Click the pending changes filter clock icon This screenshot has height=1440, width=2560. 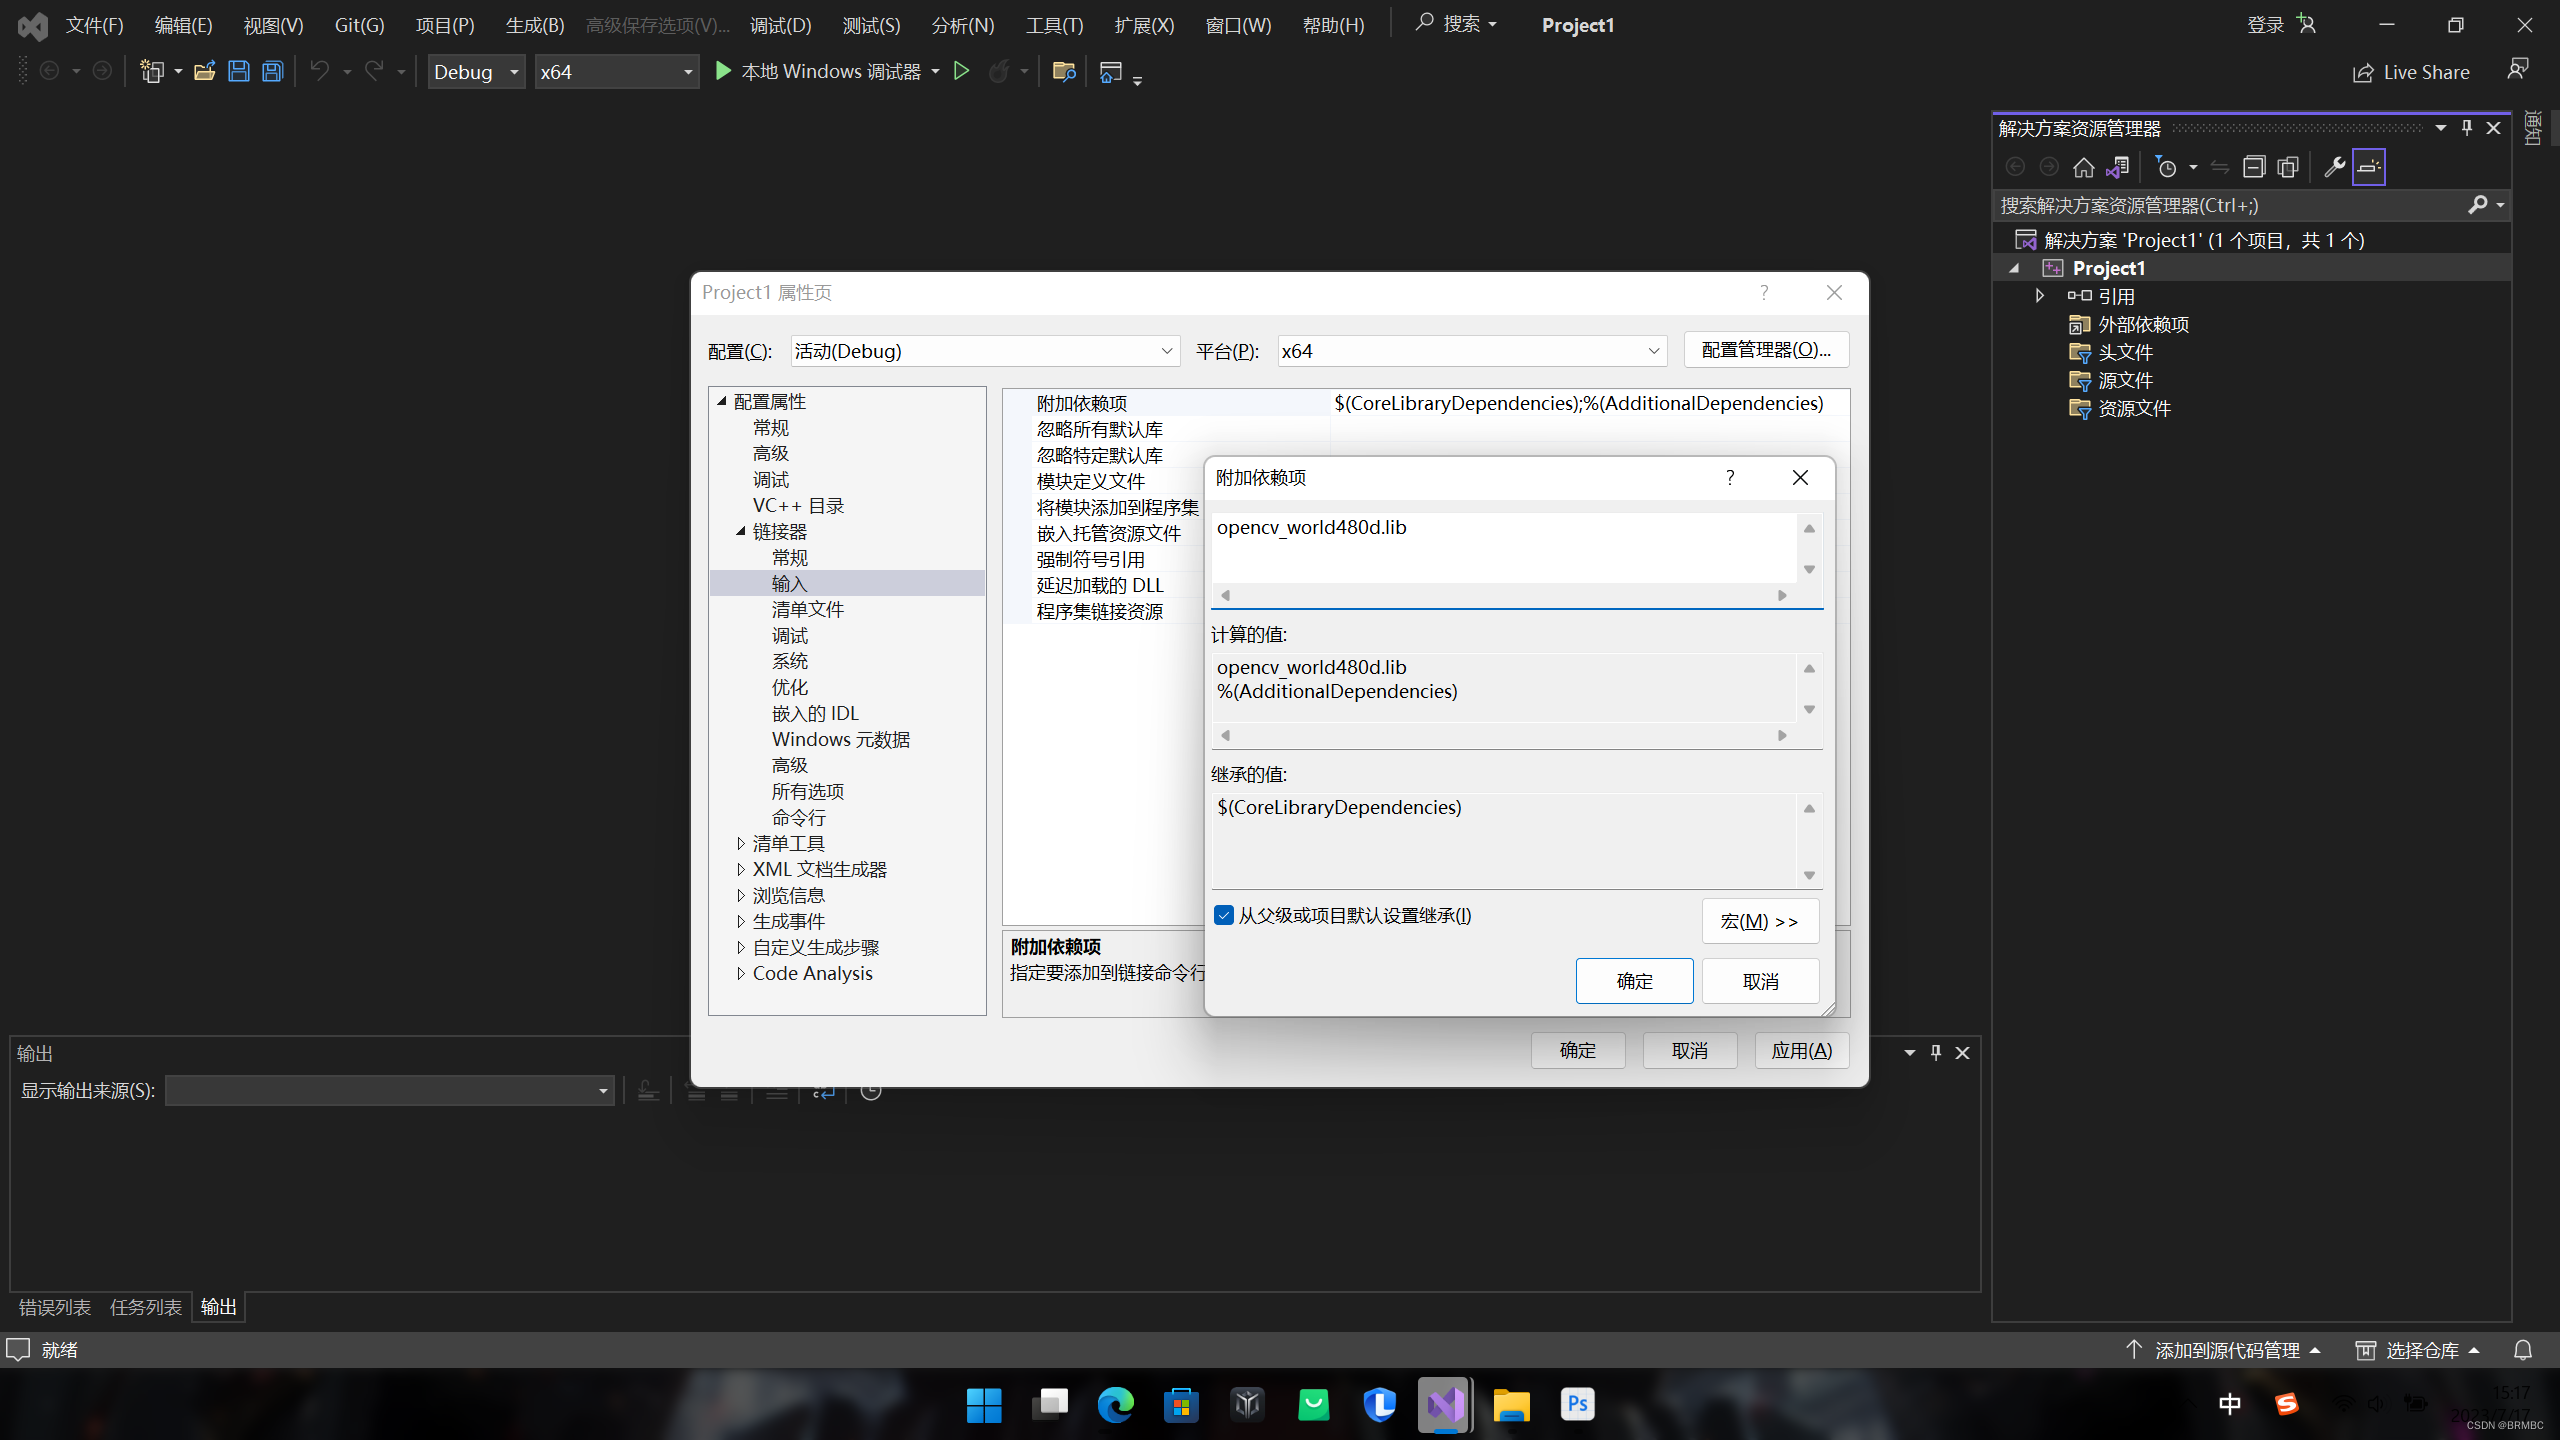(x=2166, y=167)
